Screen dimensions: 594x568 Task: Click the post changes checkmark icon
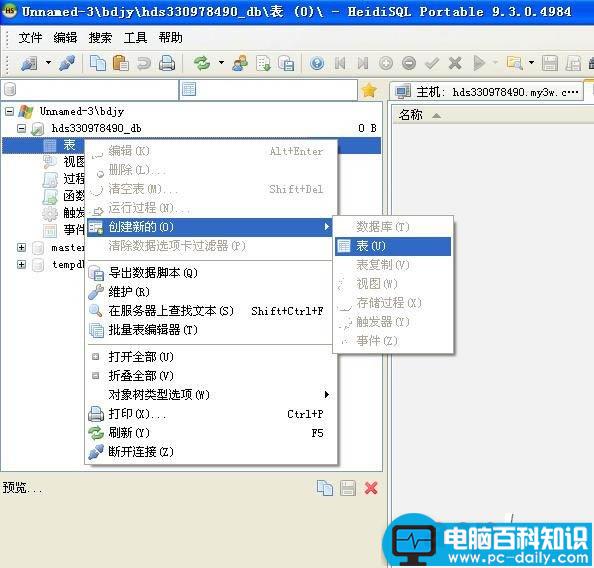click(x=432, y=63)
